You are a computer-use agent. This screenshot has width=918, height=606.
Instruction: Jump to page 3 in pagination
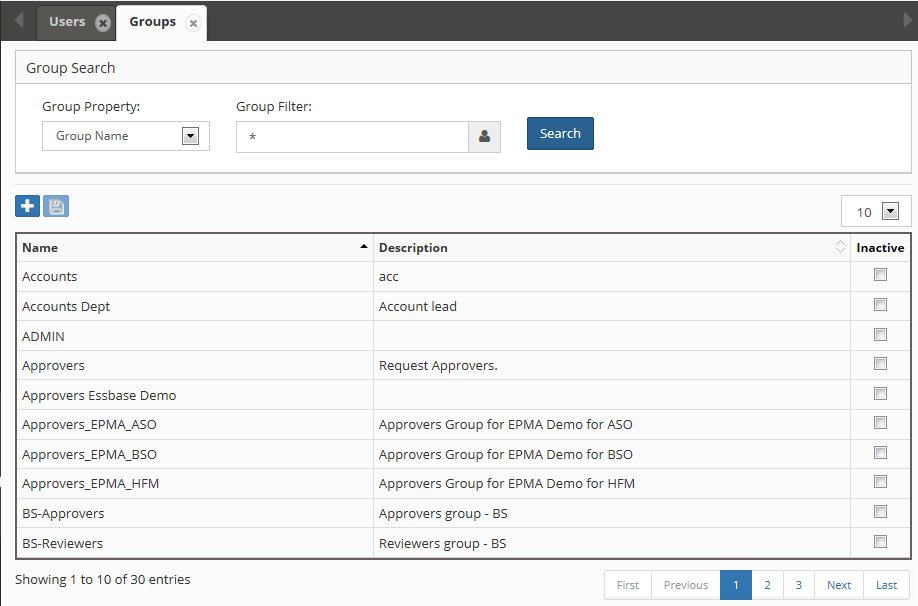click(798, 585)
